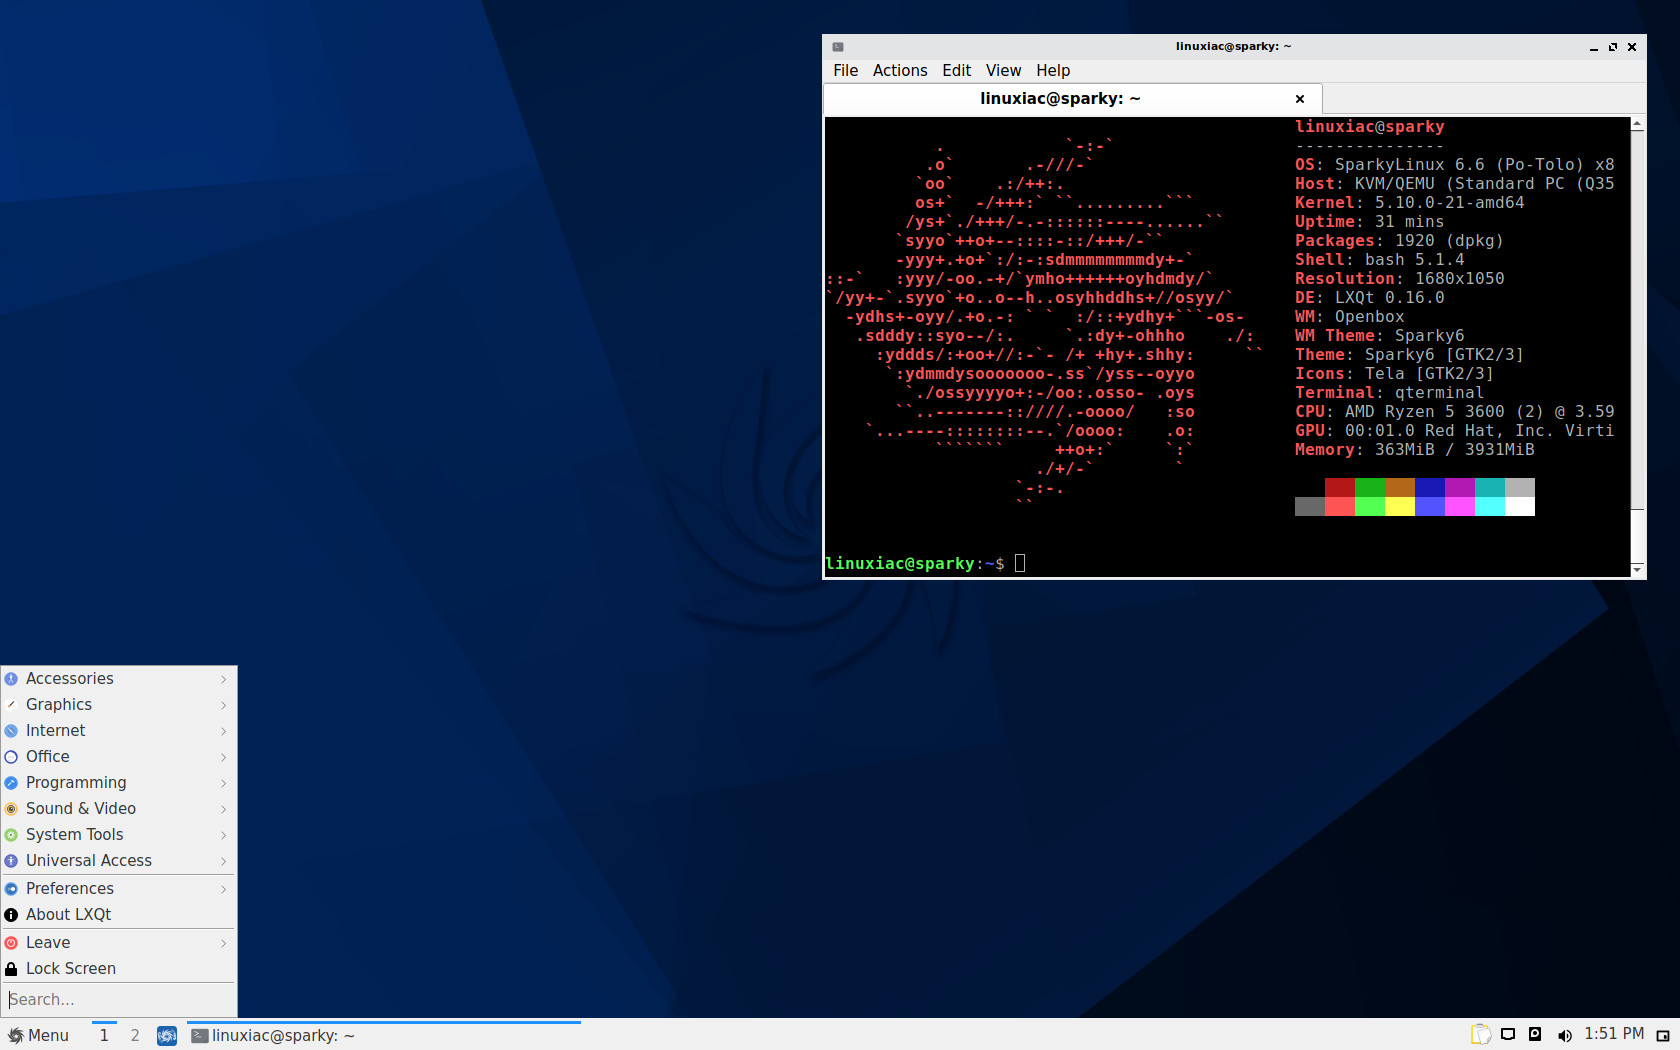Click the show desktop icon on panel
Image resolution: width=1680 pixels, height=1050 pixels.
167,1036
